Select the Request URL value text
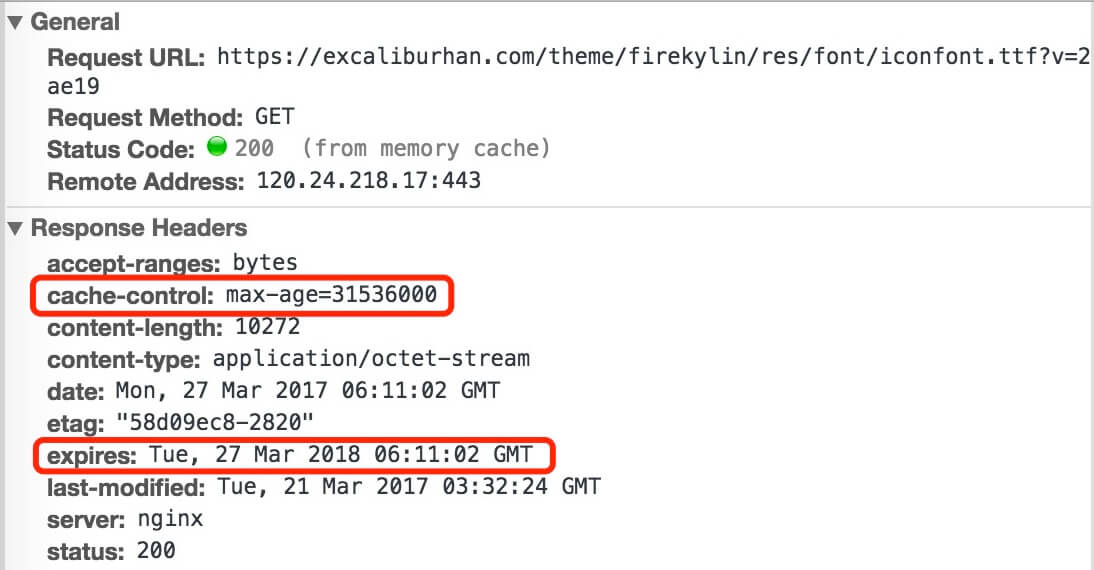The height and width of the screenshot is (570, 1094). point(569,71)
